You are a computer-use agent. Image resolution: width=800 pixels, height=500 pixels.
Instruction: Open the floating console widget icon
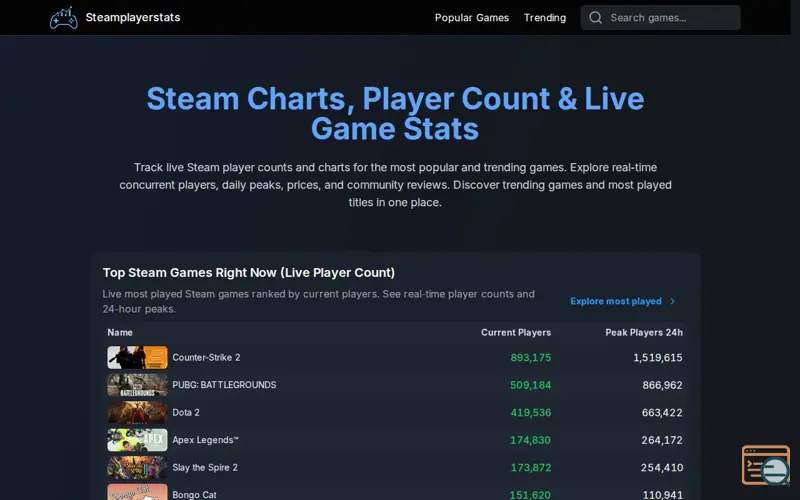click(766, 465)
